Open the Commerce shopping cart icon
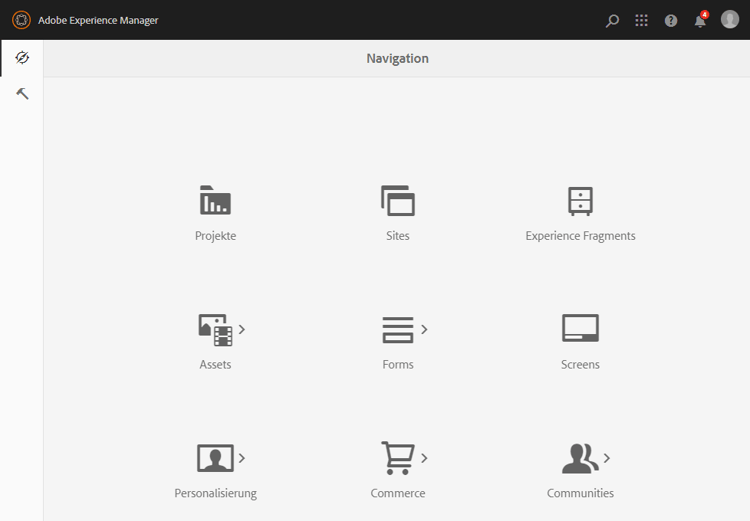Viewport: 750px width, 521px height. pyautogui.click(x=397, y=458)
